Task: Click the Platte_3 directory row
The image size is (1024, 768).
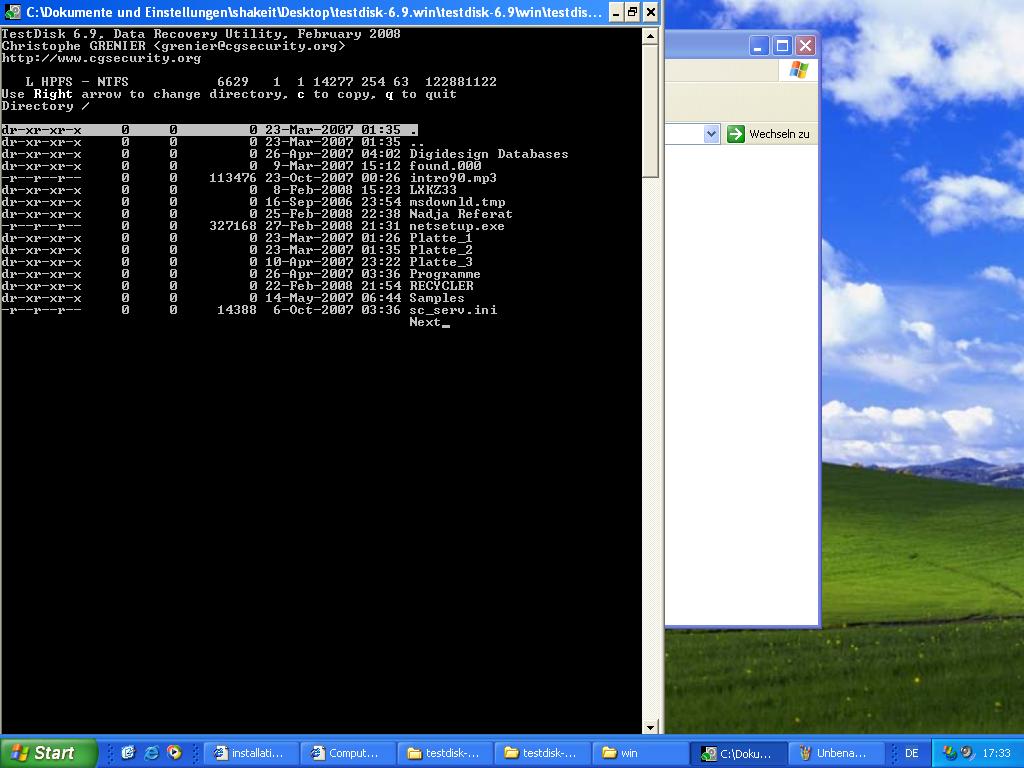Action: [237, 263]
